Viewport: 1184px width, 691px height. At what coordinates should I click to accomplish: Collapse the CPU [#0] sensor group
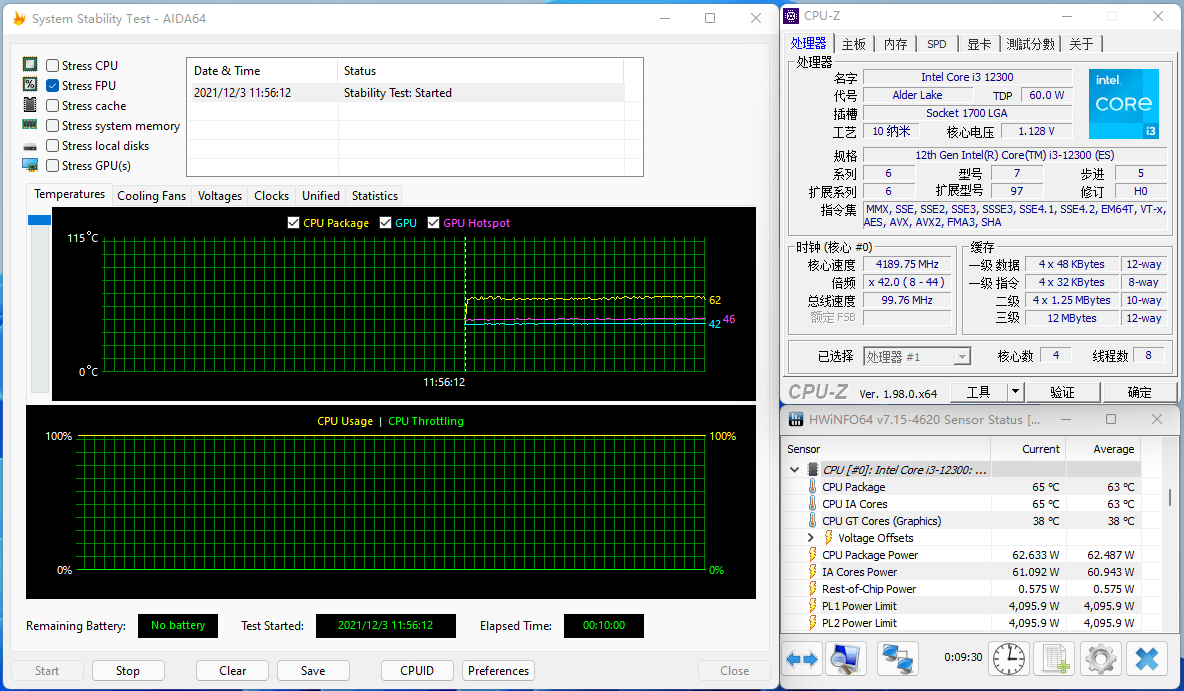point(795,470)
